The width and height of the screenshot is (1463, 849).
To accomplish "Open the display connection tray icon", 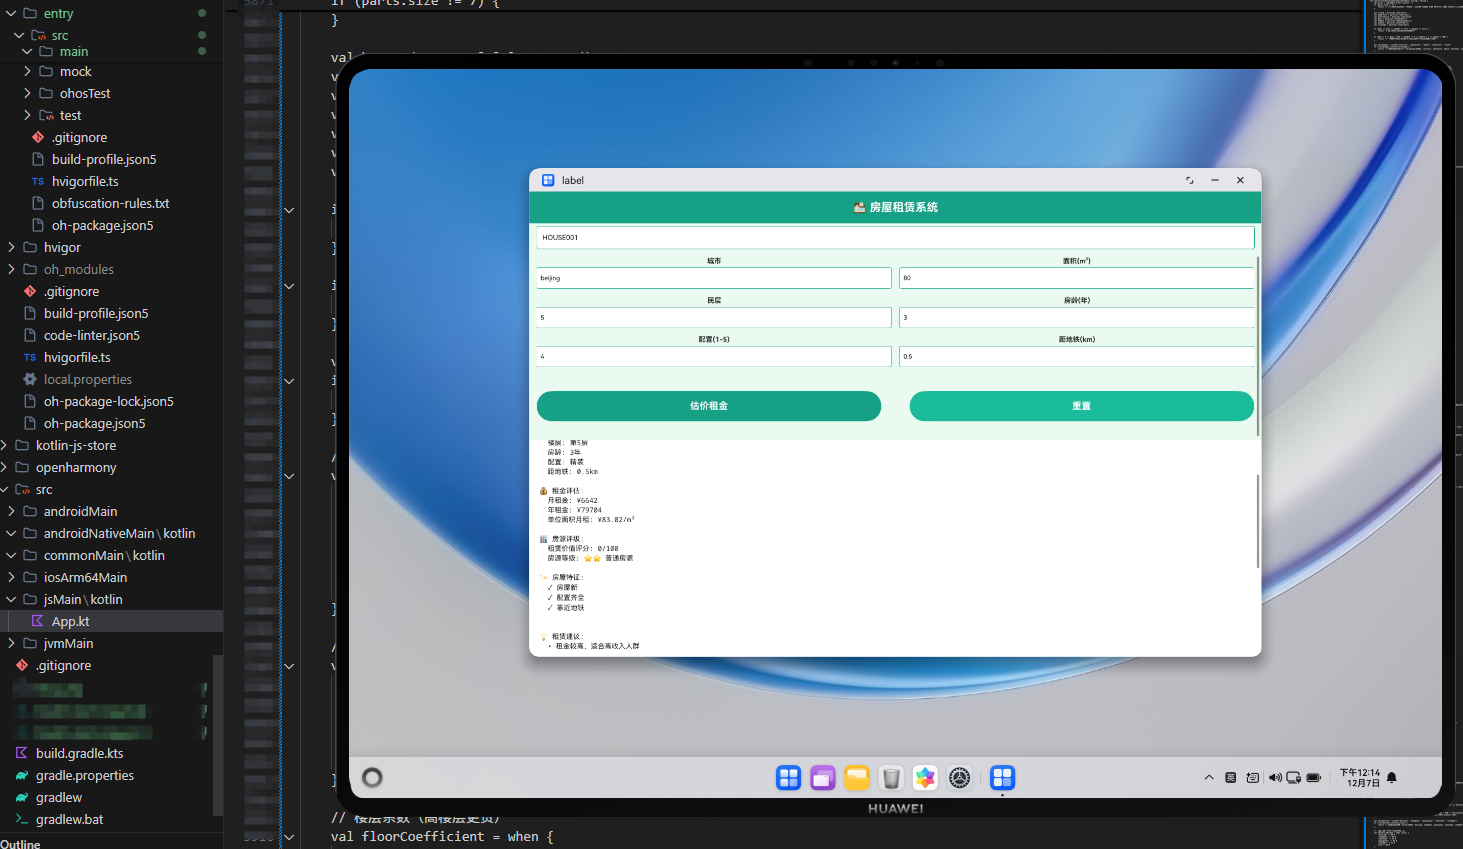I will tap(1293, 777).
